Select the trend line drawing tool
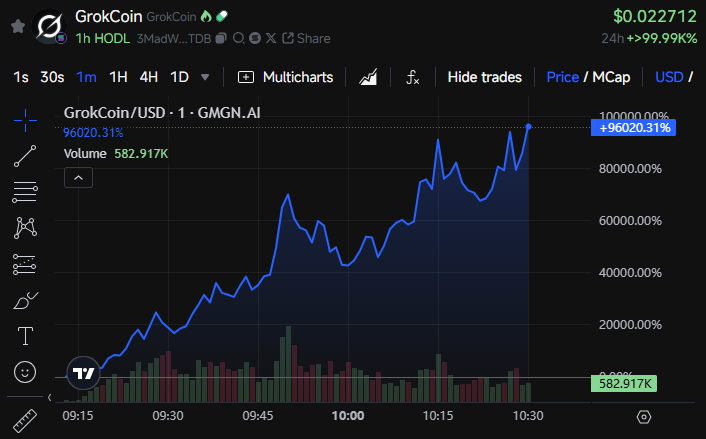 (26, 155)
